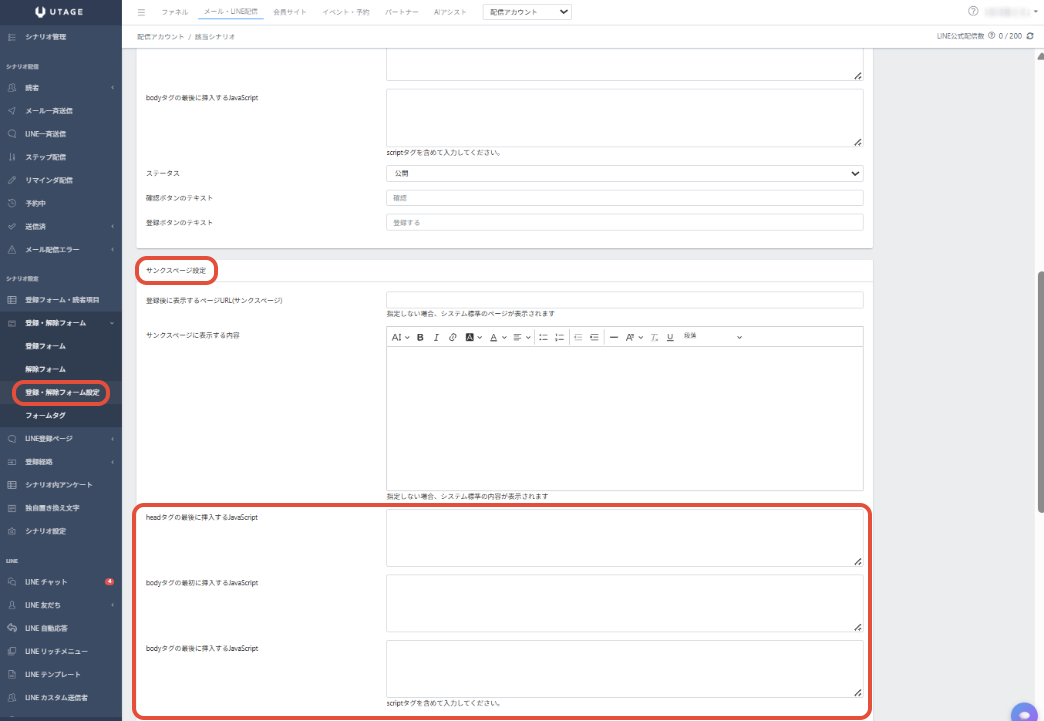Open the ステータス dropdown

[624, 173]
